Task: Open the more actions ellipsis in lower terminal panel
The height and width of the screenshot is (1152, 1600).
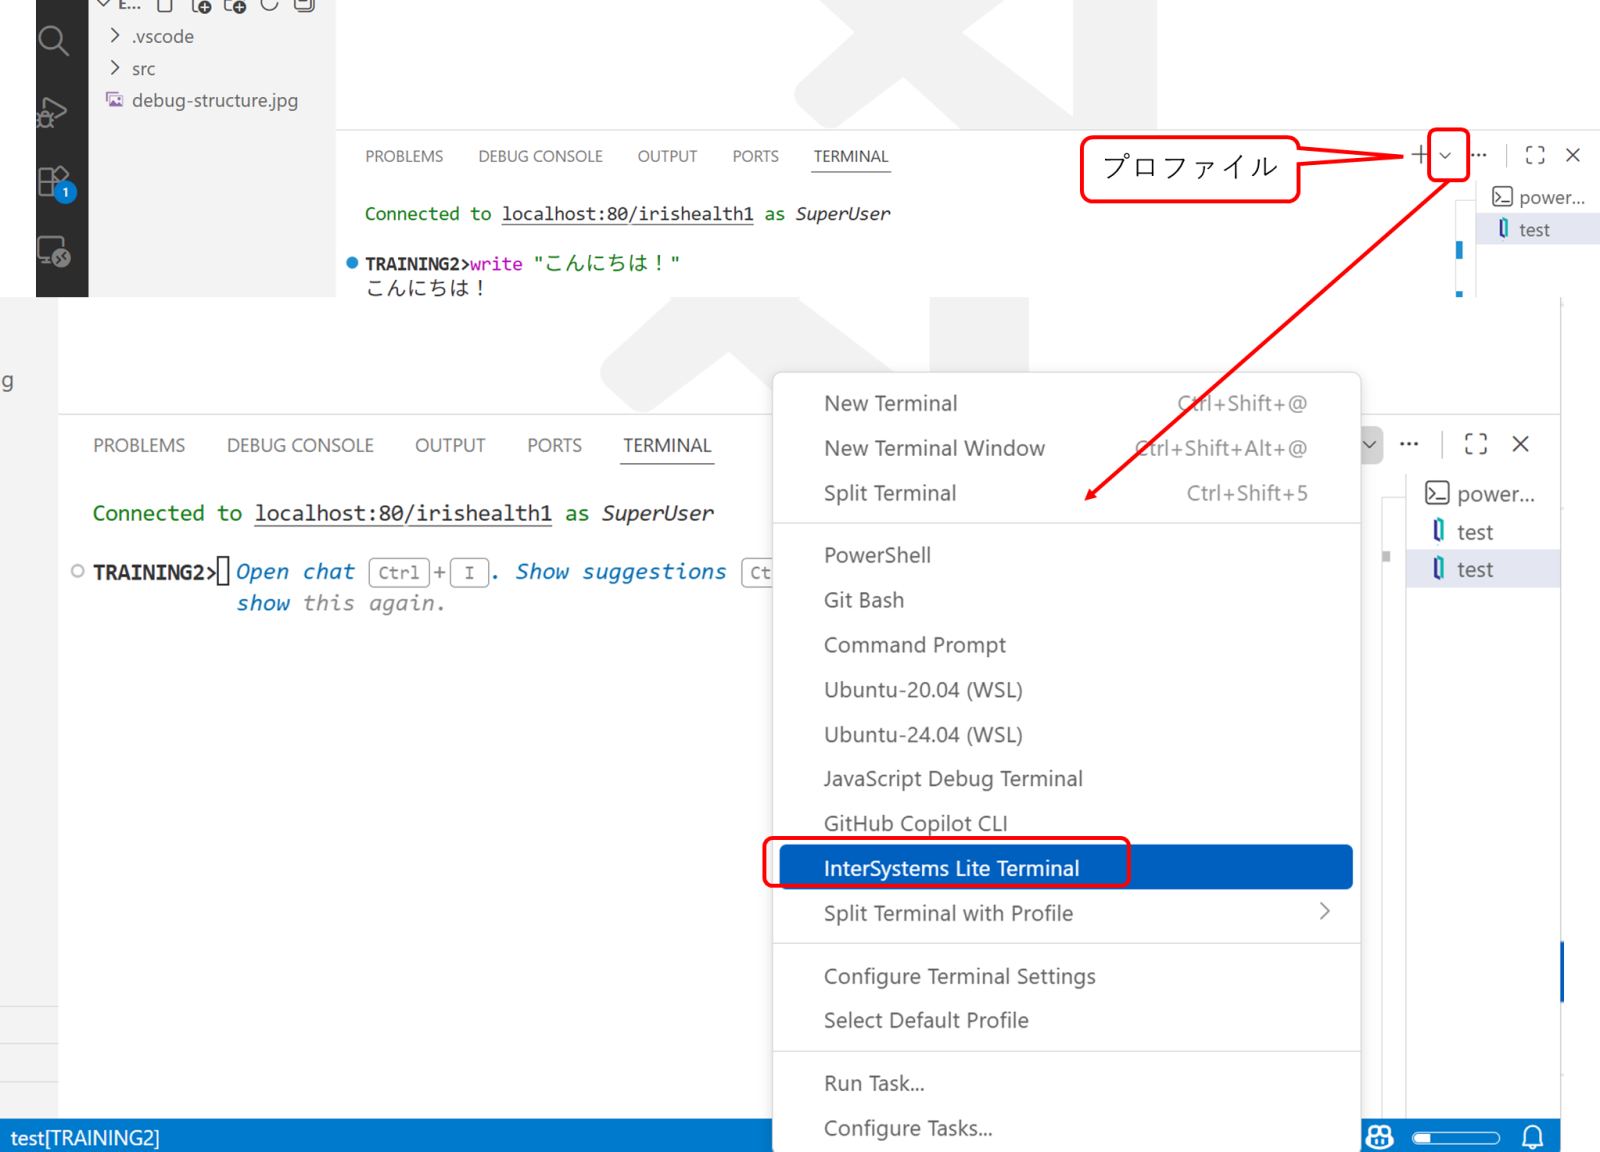Action: pyautogui.click(x=1409, y=444)
